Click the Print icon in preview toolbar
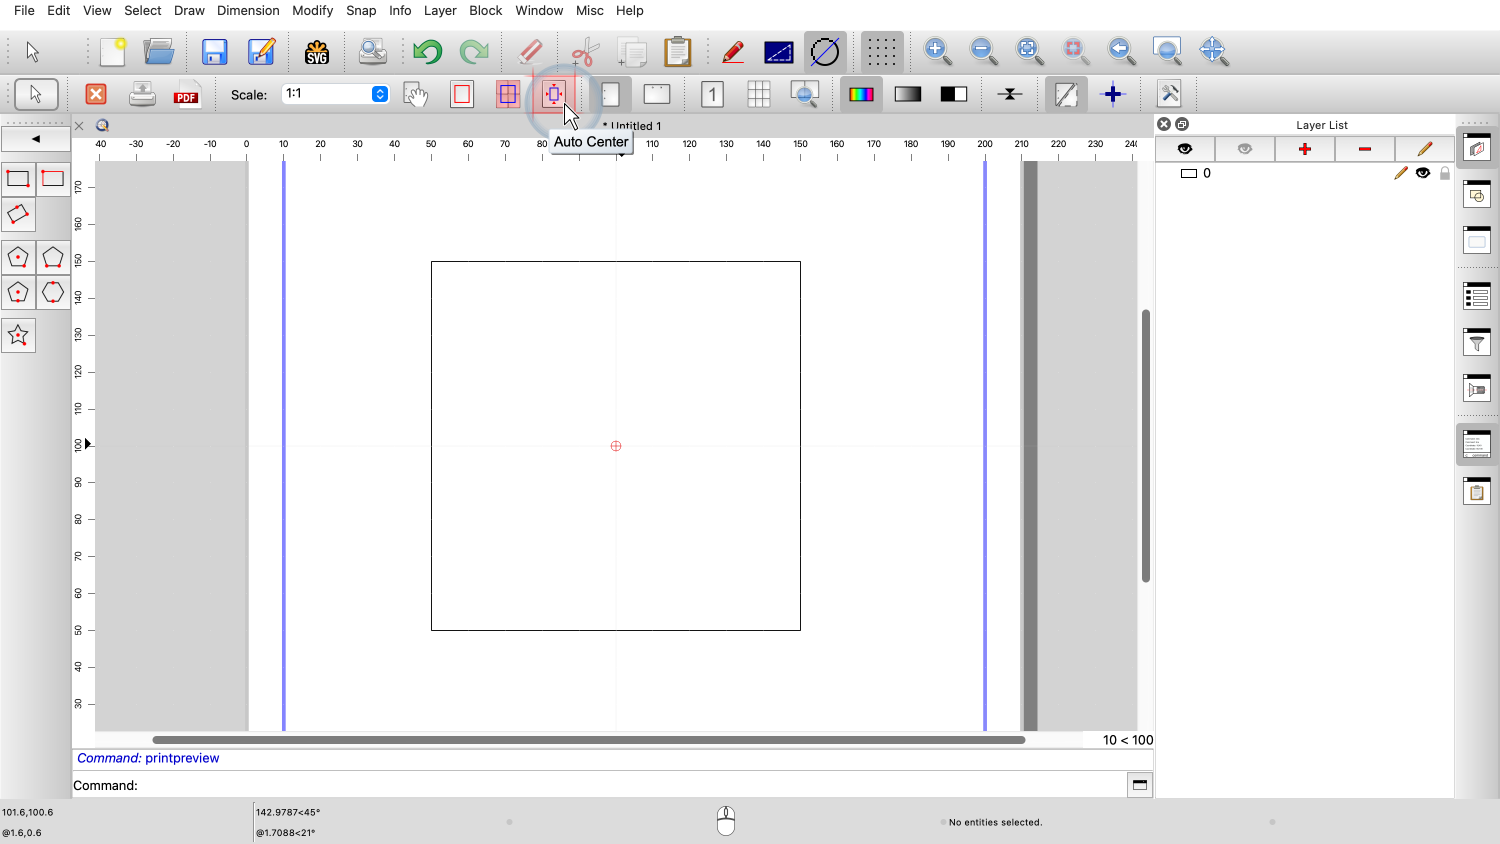 [x=142, y=95]
